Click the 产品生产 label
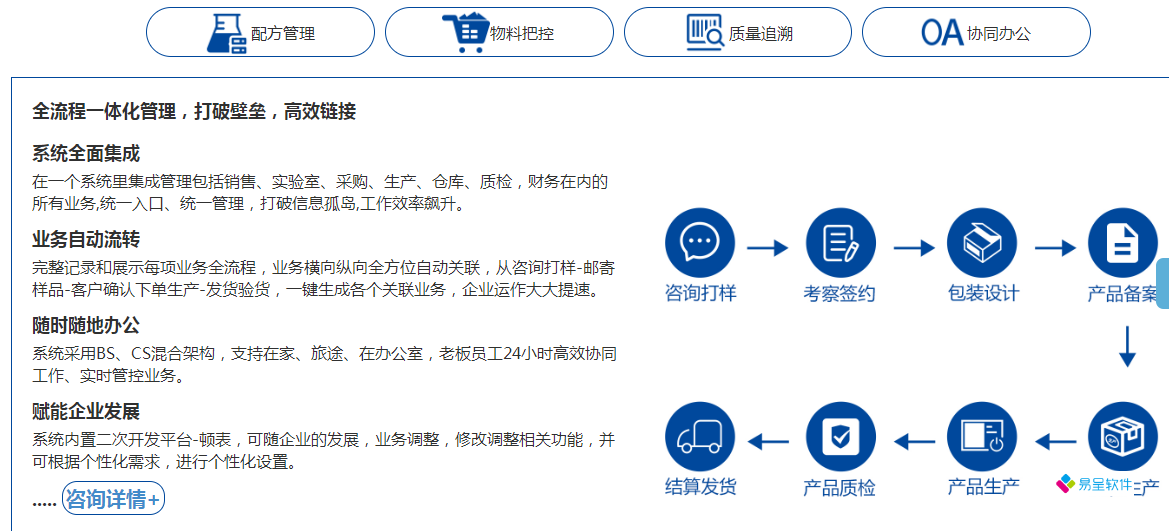Image resolution: width=1169 pixels, height=531 pixels. click(983, 487)
